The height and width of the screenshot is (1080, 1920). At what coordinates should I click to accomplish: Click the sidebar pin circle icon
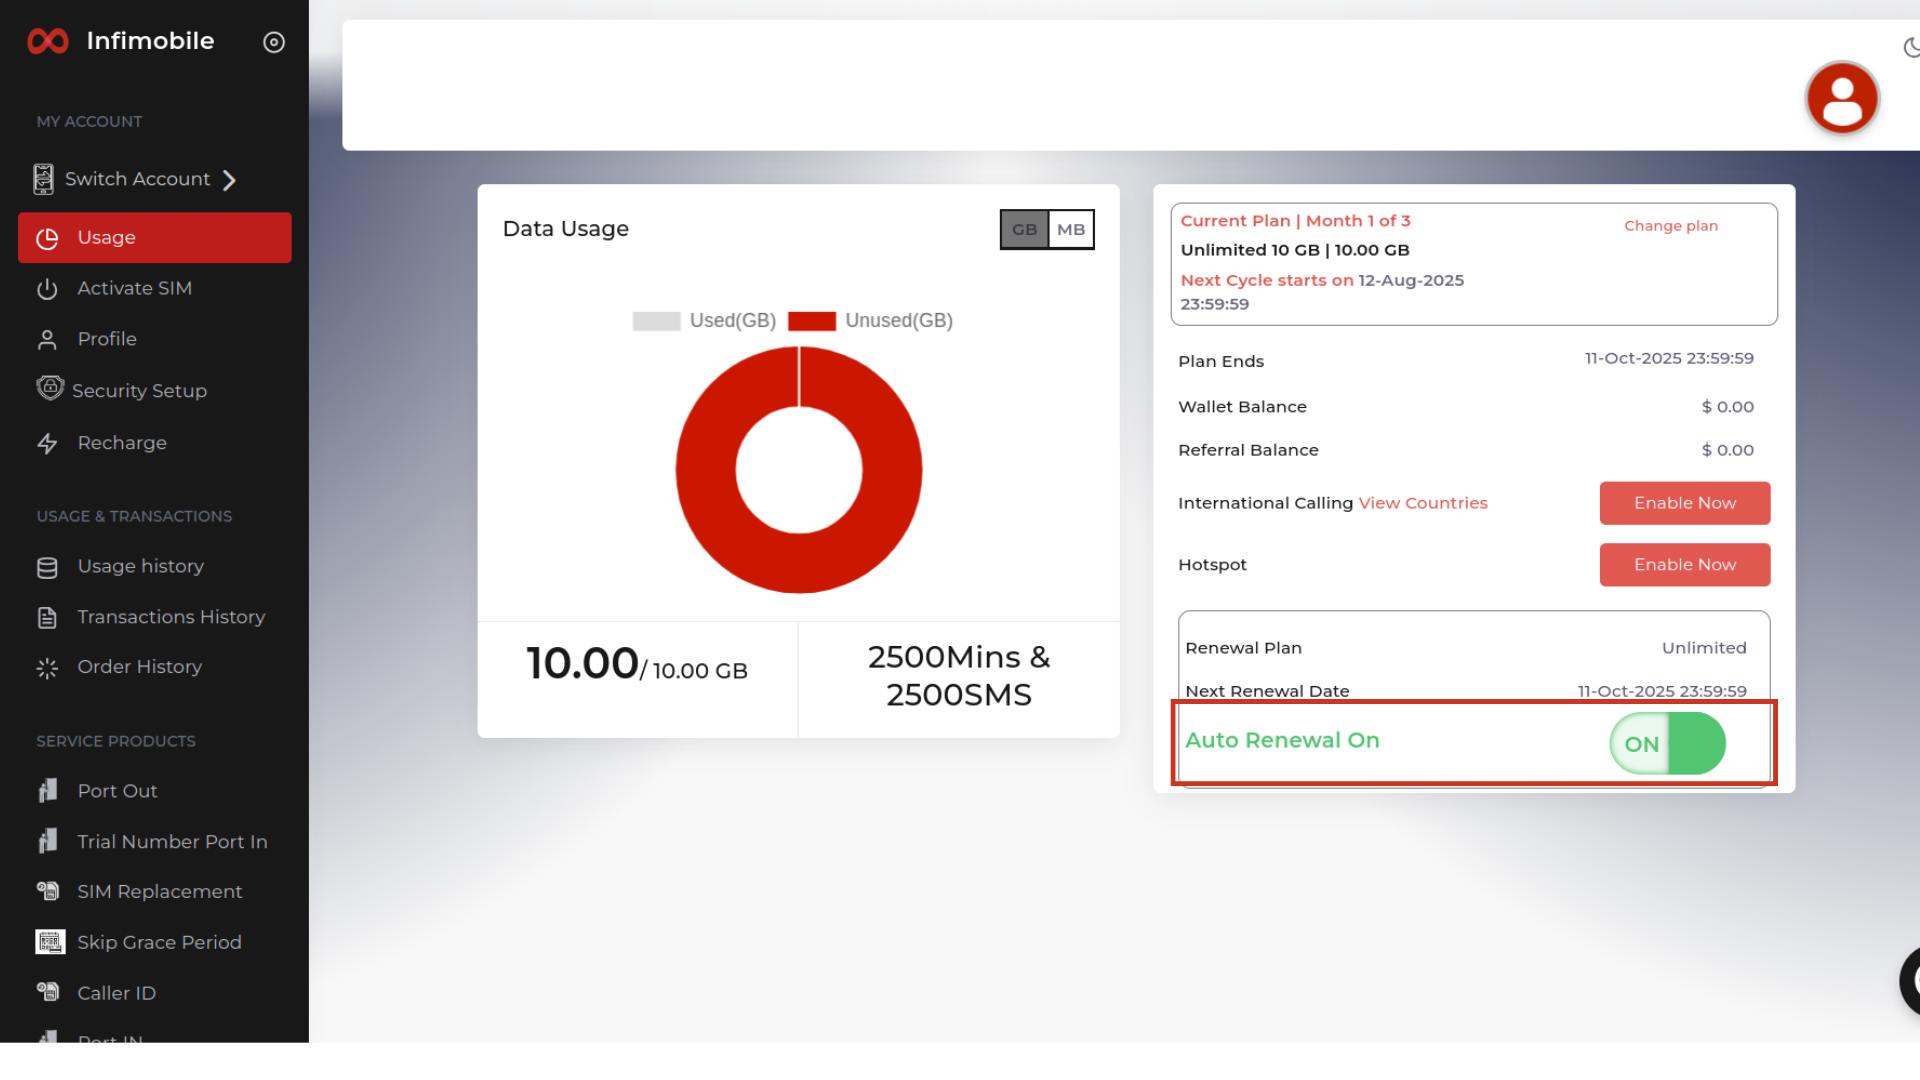tap(274, 42)
